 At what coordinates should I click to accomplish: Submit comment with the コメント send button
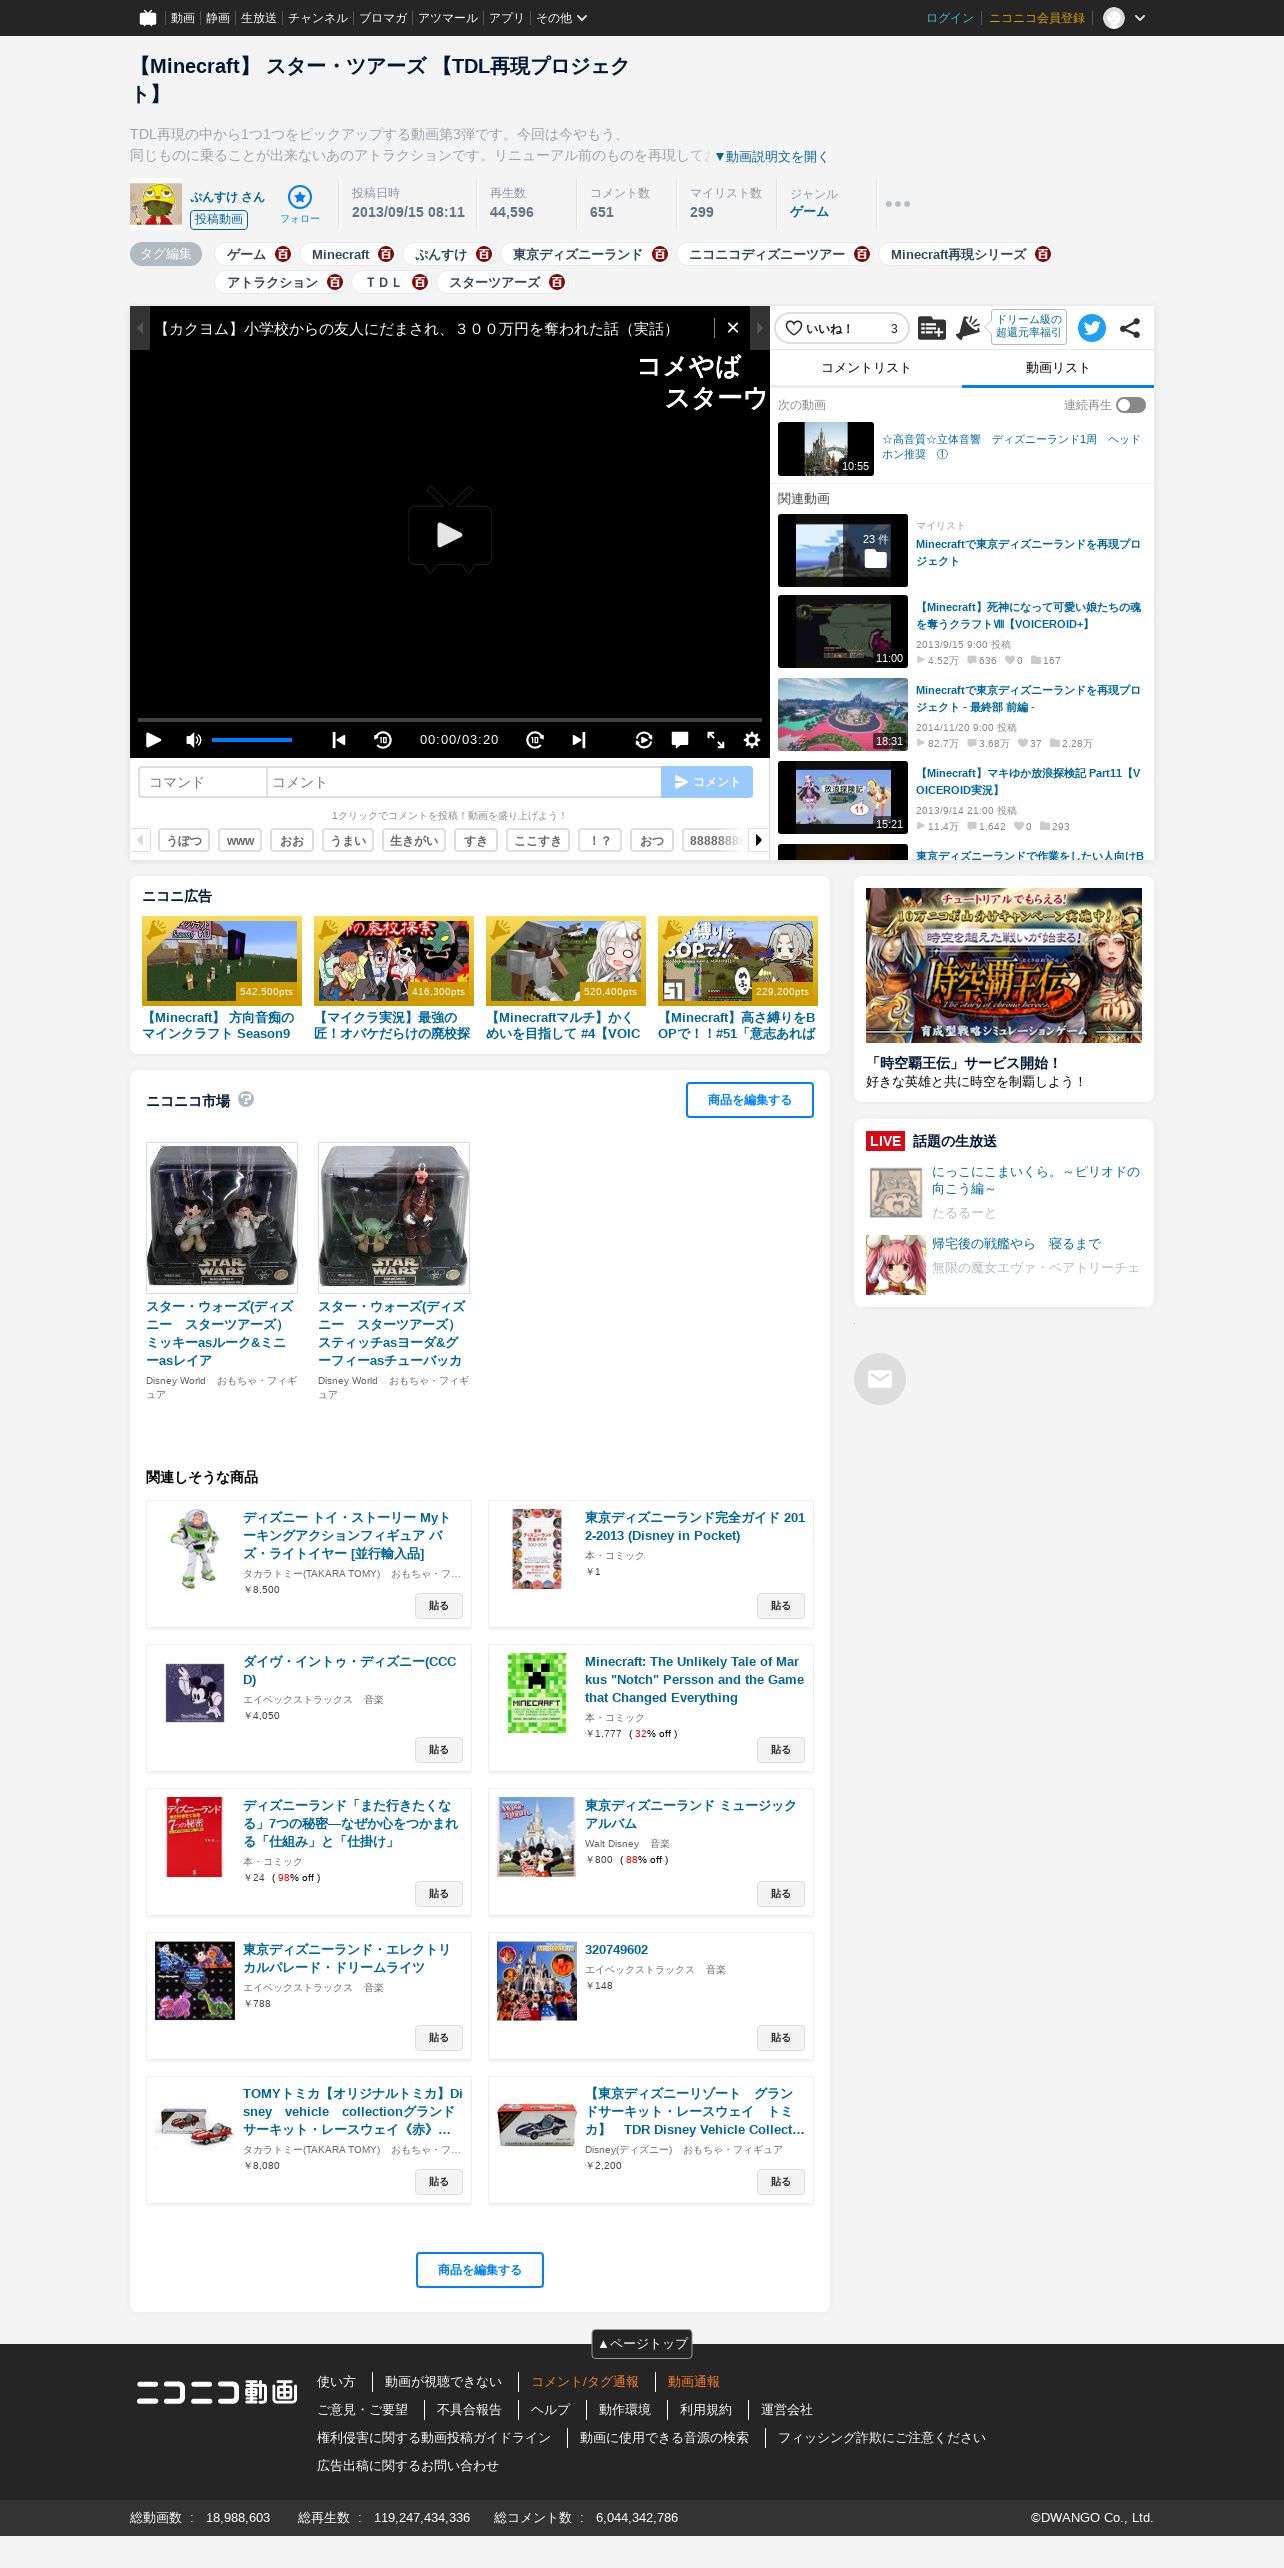pos(707,782)
